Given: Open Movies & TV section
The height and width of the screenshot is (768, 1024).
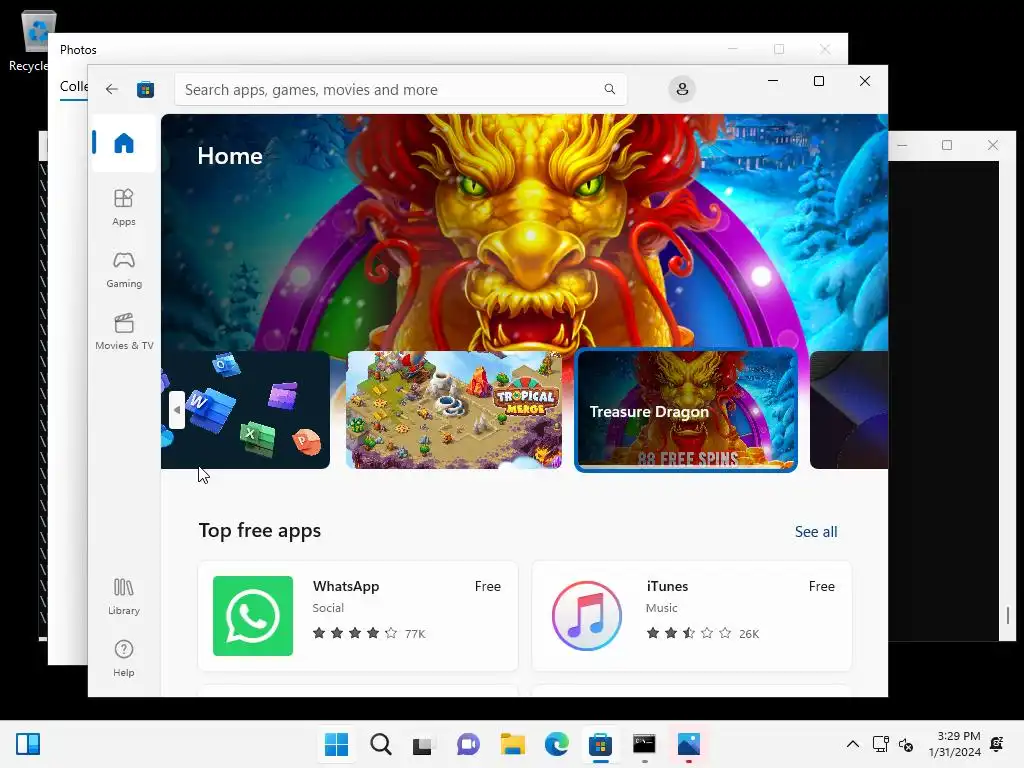Looking at the screenshot, I should pyautogui.click(x=124, y=331).
